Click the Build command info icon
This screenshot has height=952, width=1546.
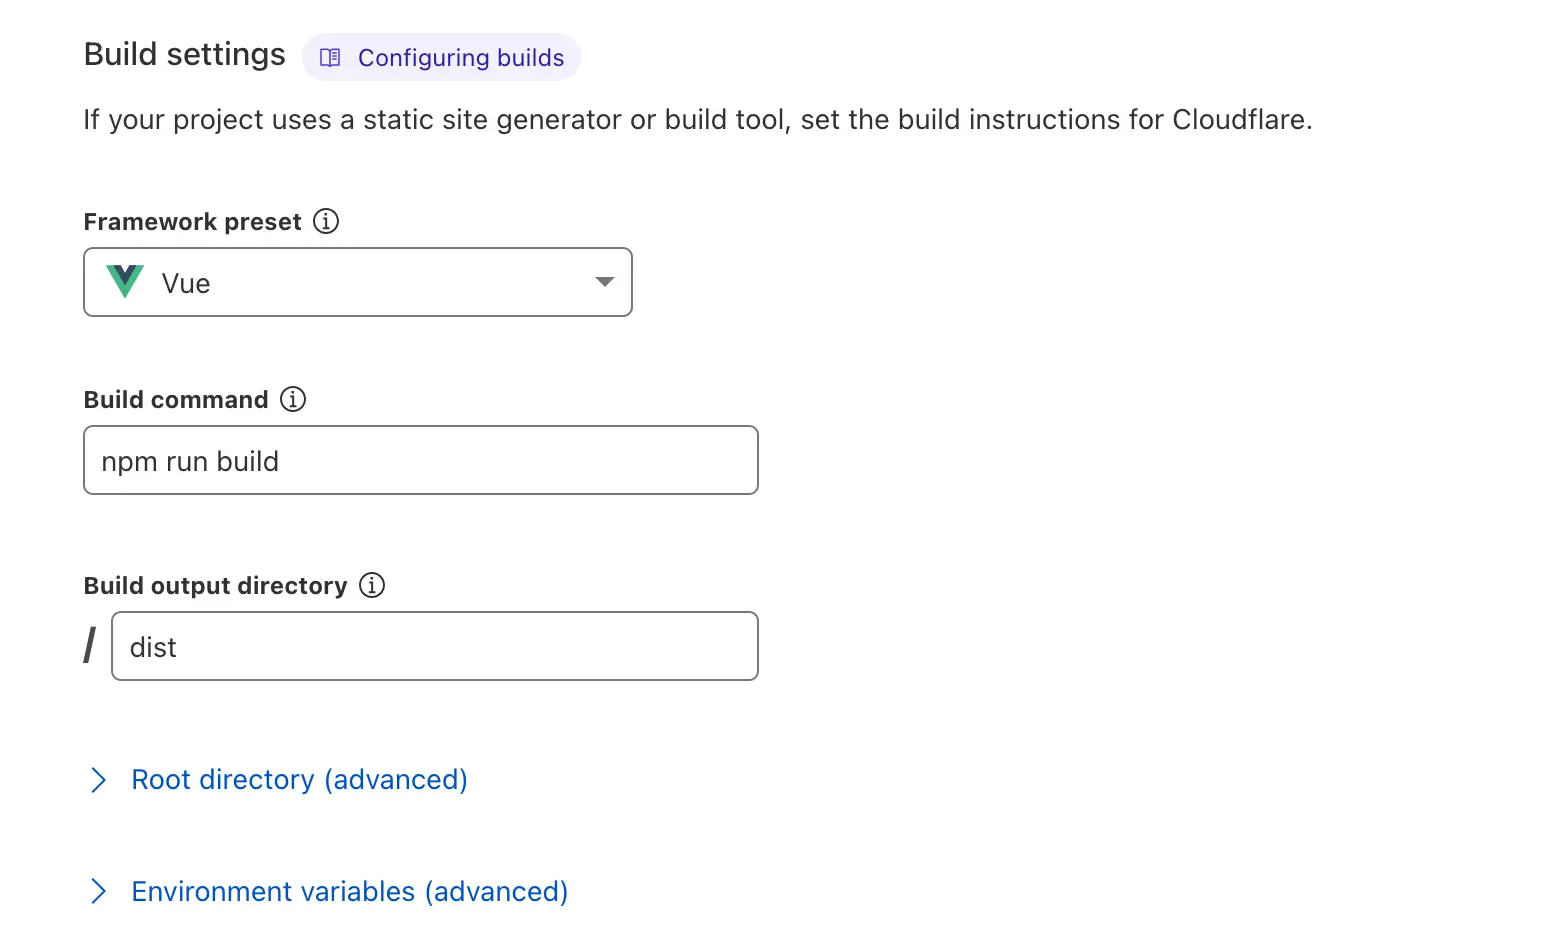pos(293,399)
